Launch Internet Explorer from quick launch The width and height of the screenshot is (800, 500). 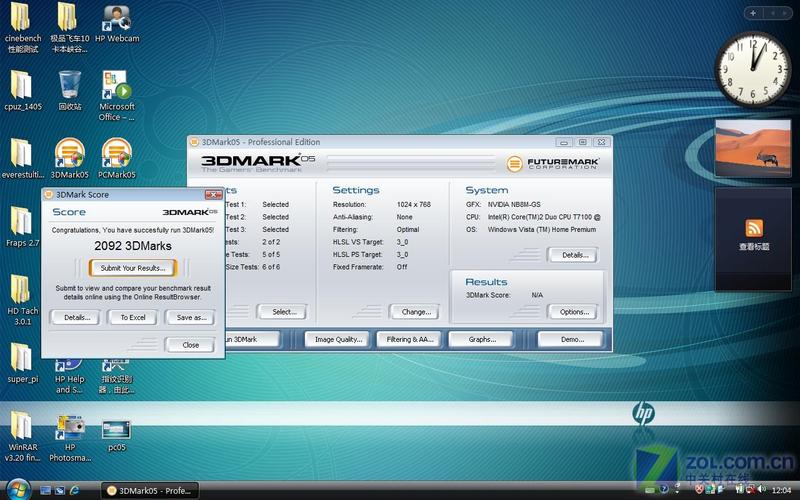[74, 490]
